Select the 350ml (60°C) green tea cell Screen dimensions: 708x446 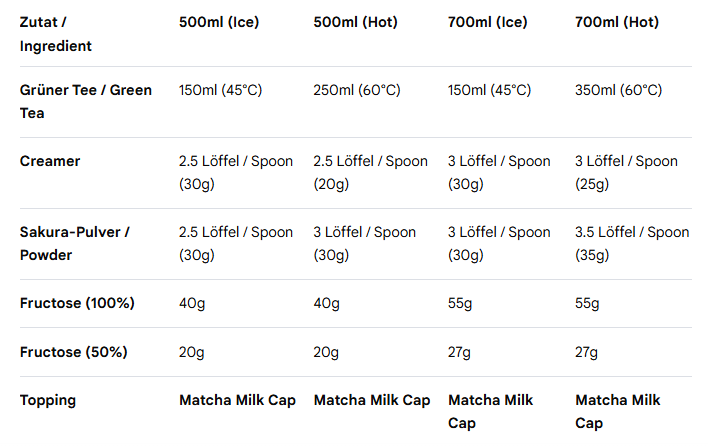click(x=618, y=90)
